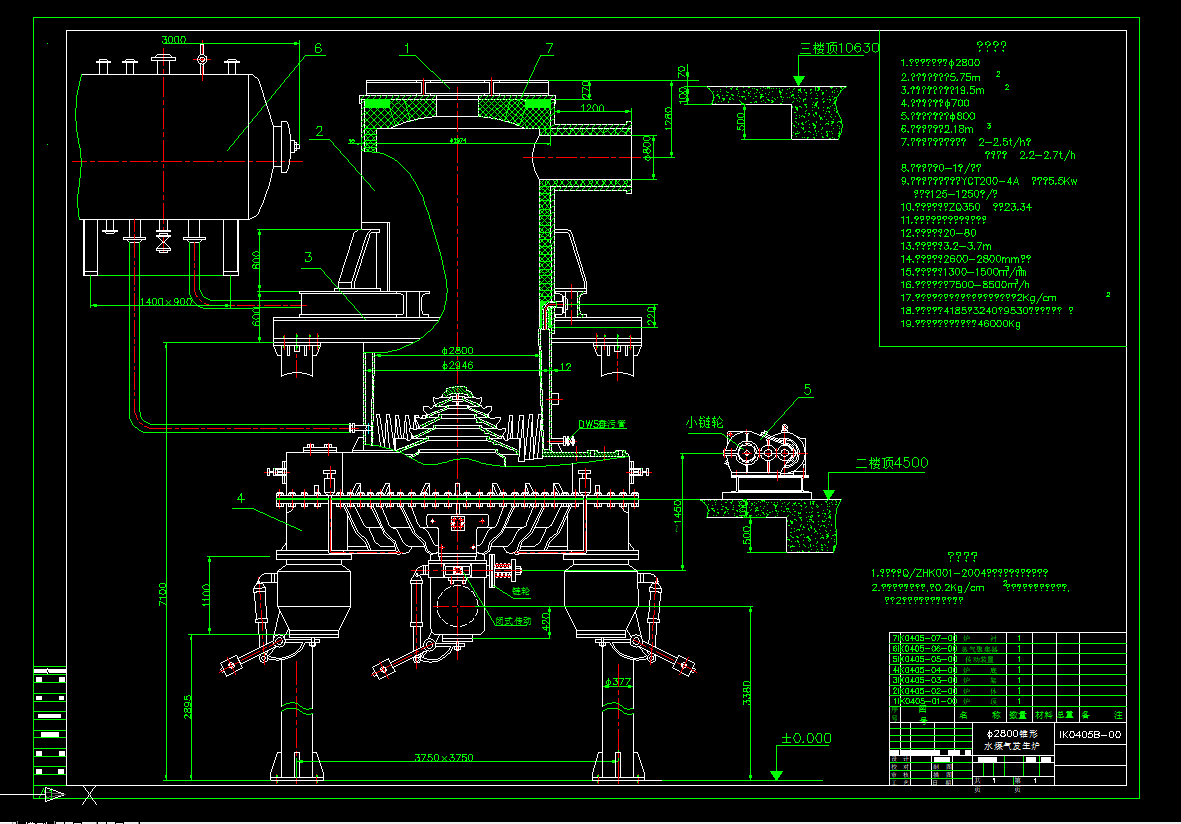Select the 1200 outlet pipe dimension
Viewport: 1181px width, 824px height.
coord(592,108)
